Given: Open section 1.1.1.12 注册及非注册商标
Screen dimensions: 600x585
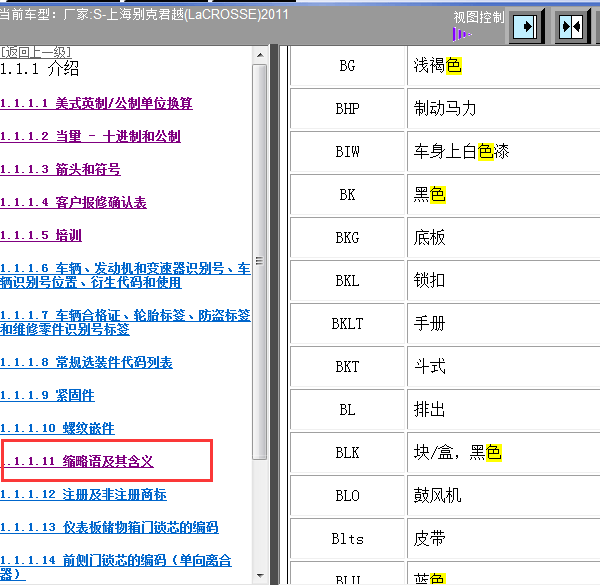Looking at the screenshot, I should tap(83, 494).
